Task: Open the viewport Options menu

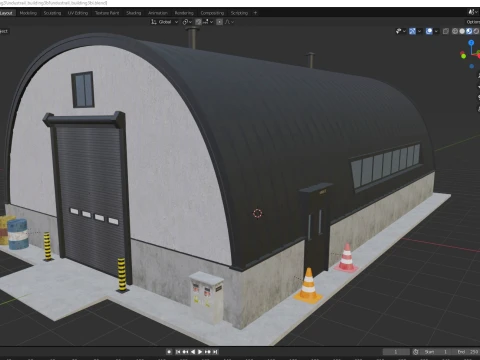Action: [x=473, y=22]
